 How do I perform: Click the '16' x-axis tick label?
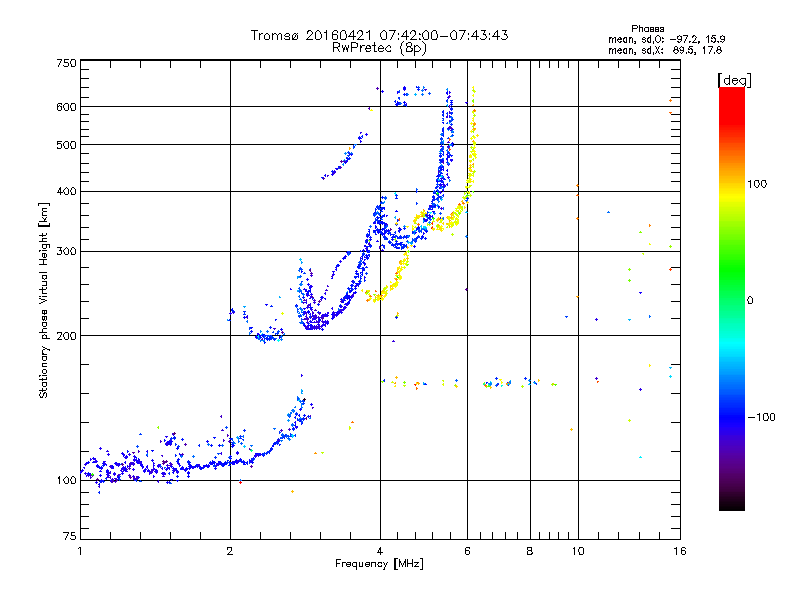[x=680, y=551]
